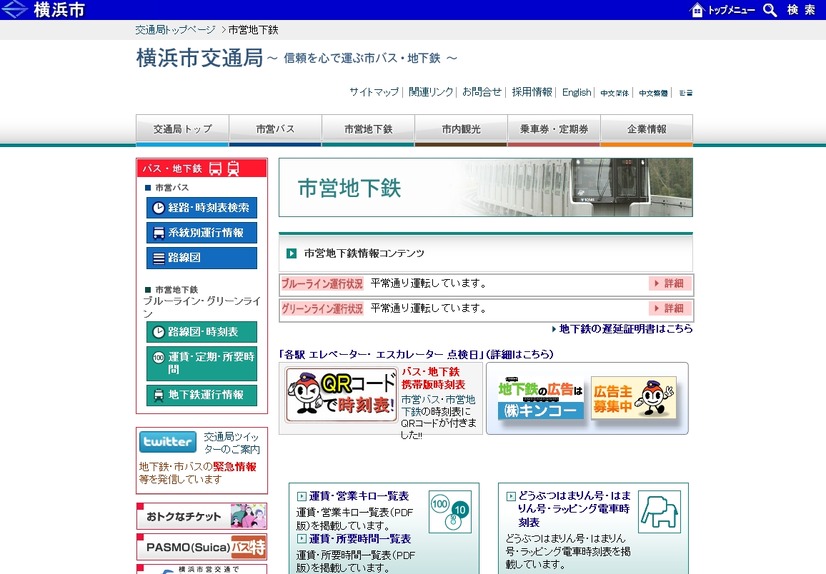Open おトクなチケット banner
The image size is (826, 574).
coord(202,516)
